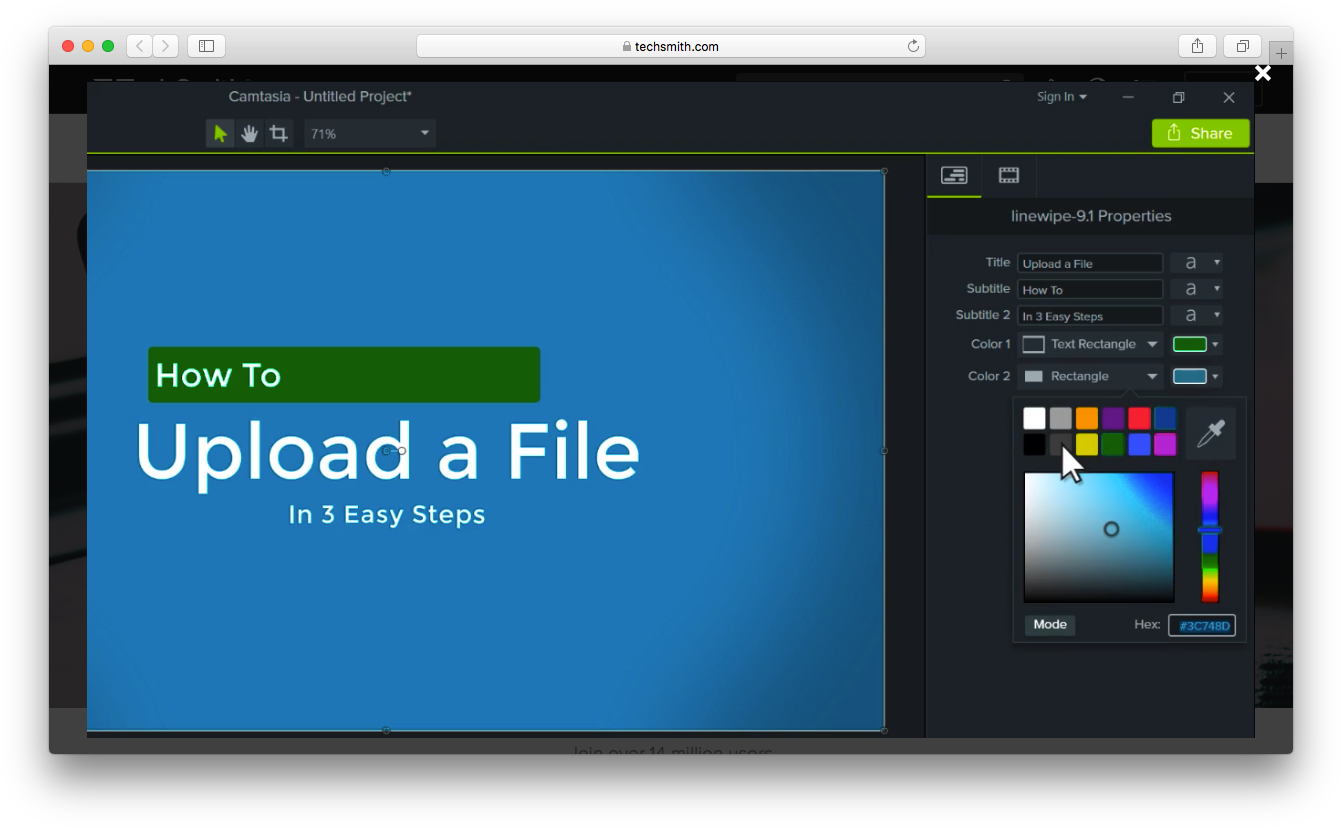The image size is (1341, 828).
Task: Choose the Crop tool
Action: click(278, 133)
